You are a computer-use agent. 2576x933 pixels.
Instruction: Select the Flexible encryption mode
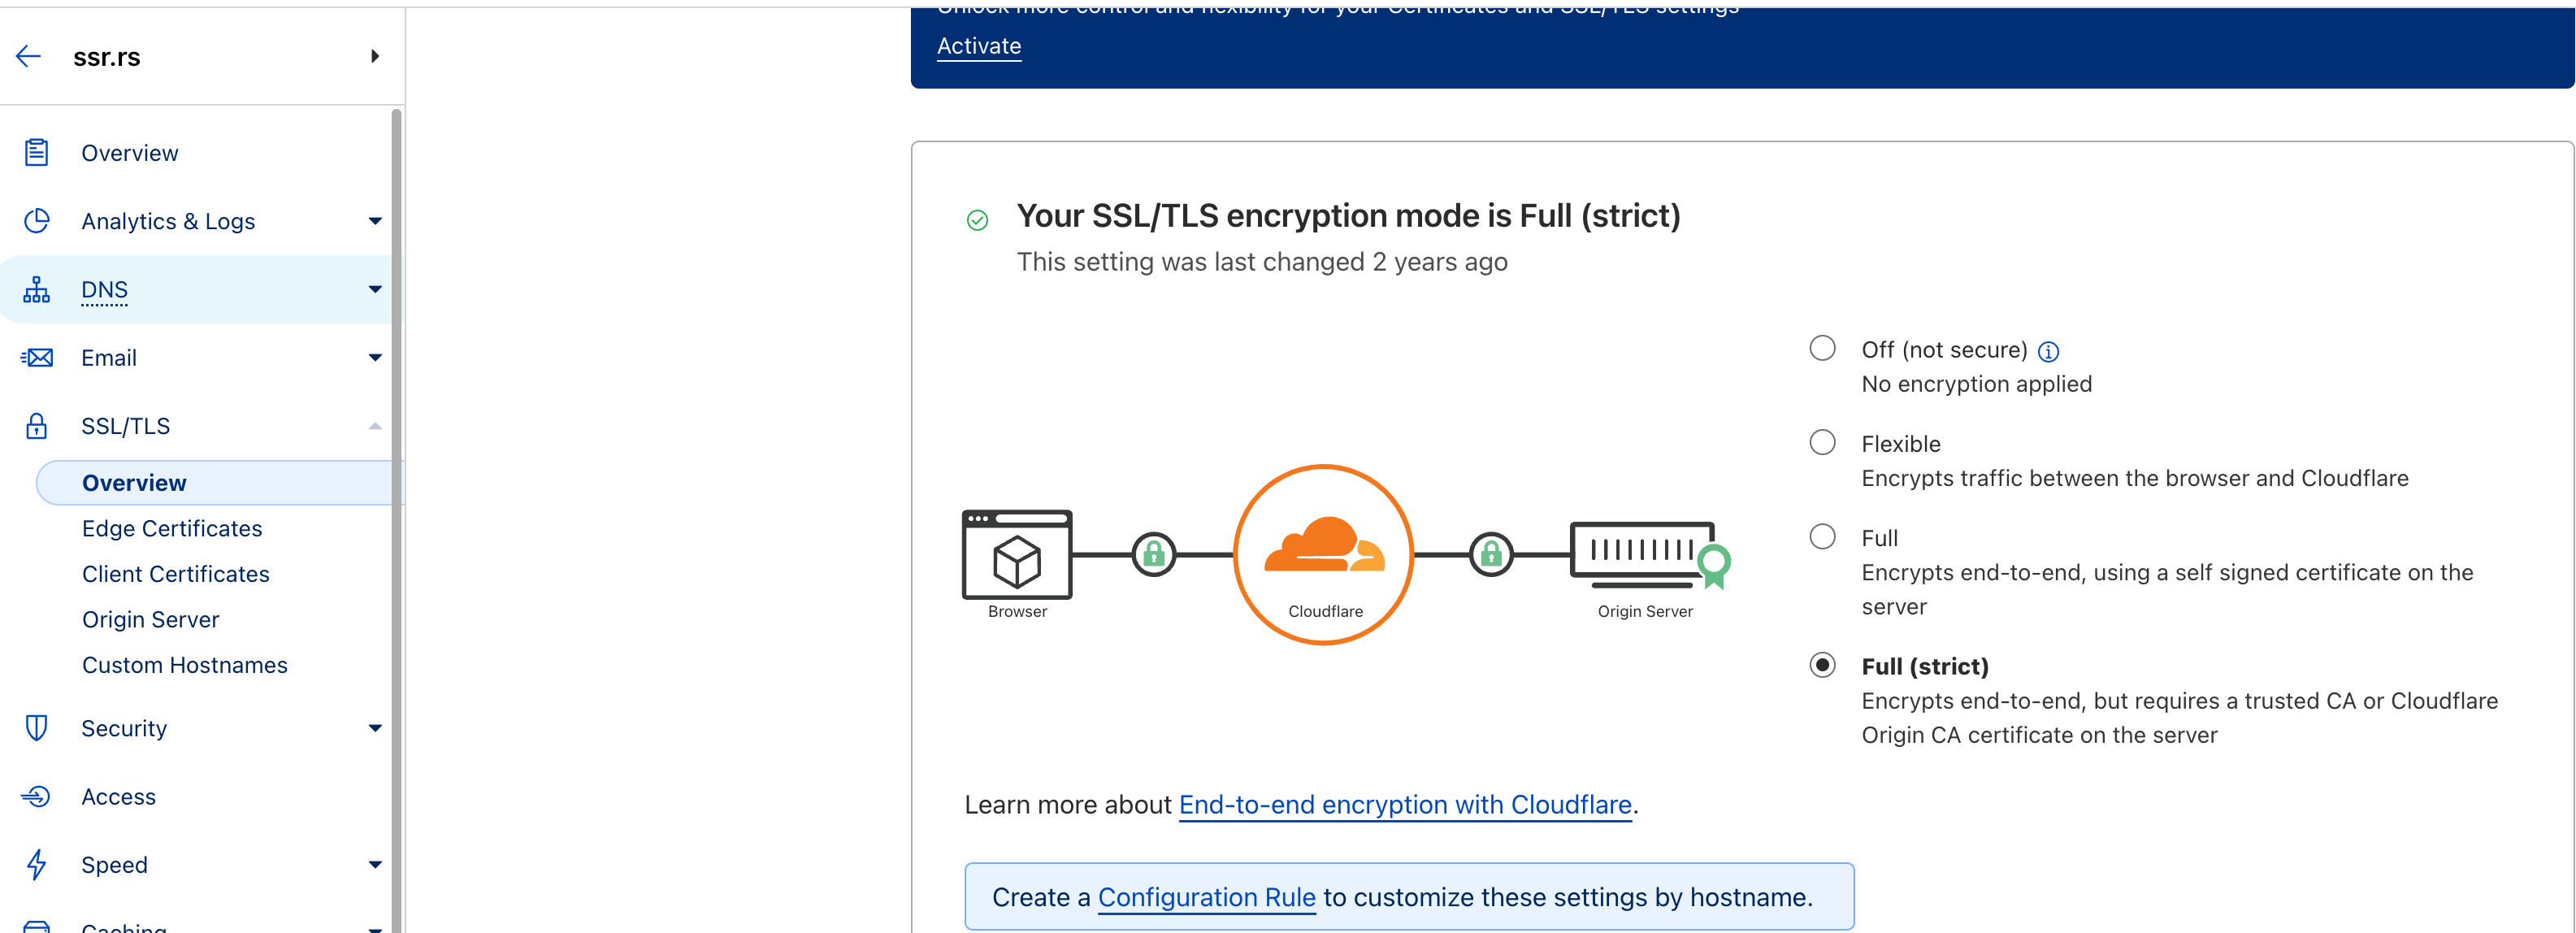click(1822, 443)
